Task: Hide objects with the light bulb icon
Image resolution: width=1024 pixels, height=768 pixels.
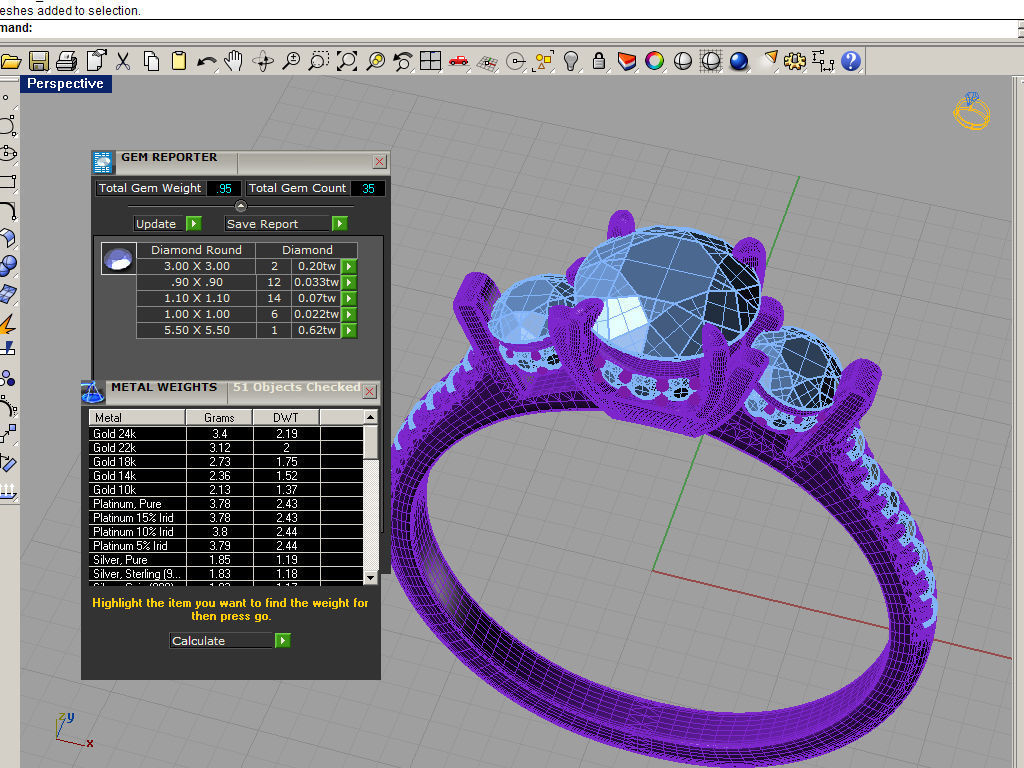Action: pos(571,61)
